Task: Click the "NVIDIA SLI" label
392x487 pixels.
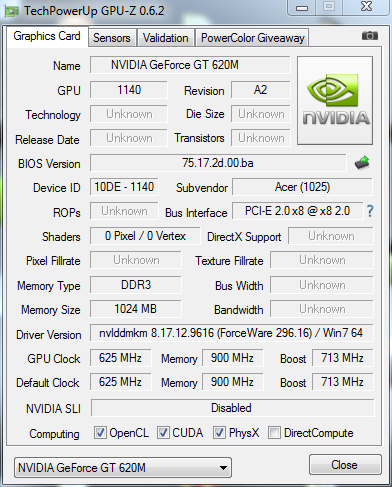Action: tap(53, 409)
